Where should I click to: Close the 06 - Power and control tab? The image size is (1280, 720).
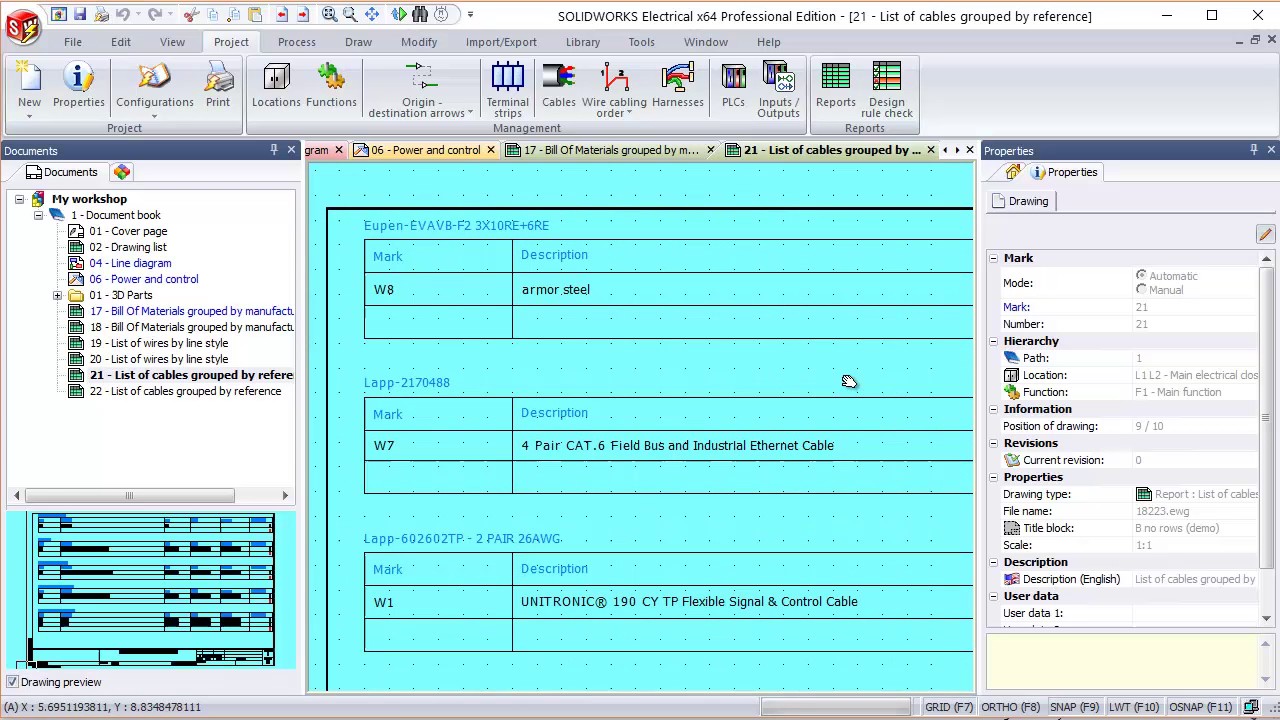pyautogui.click(x=491, y=150)
